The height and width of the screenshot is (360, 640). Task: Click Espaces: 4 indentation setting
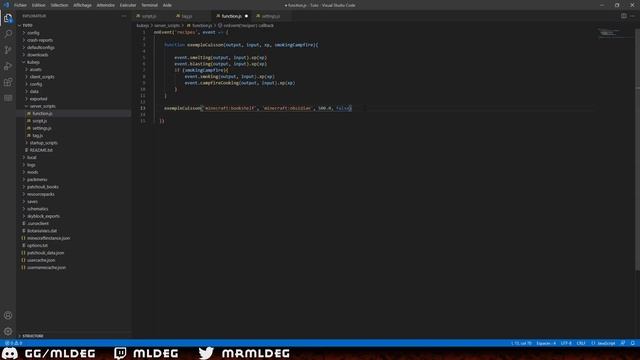[x=546, y=343]
